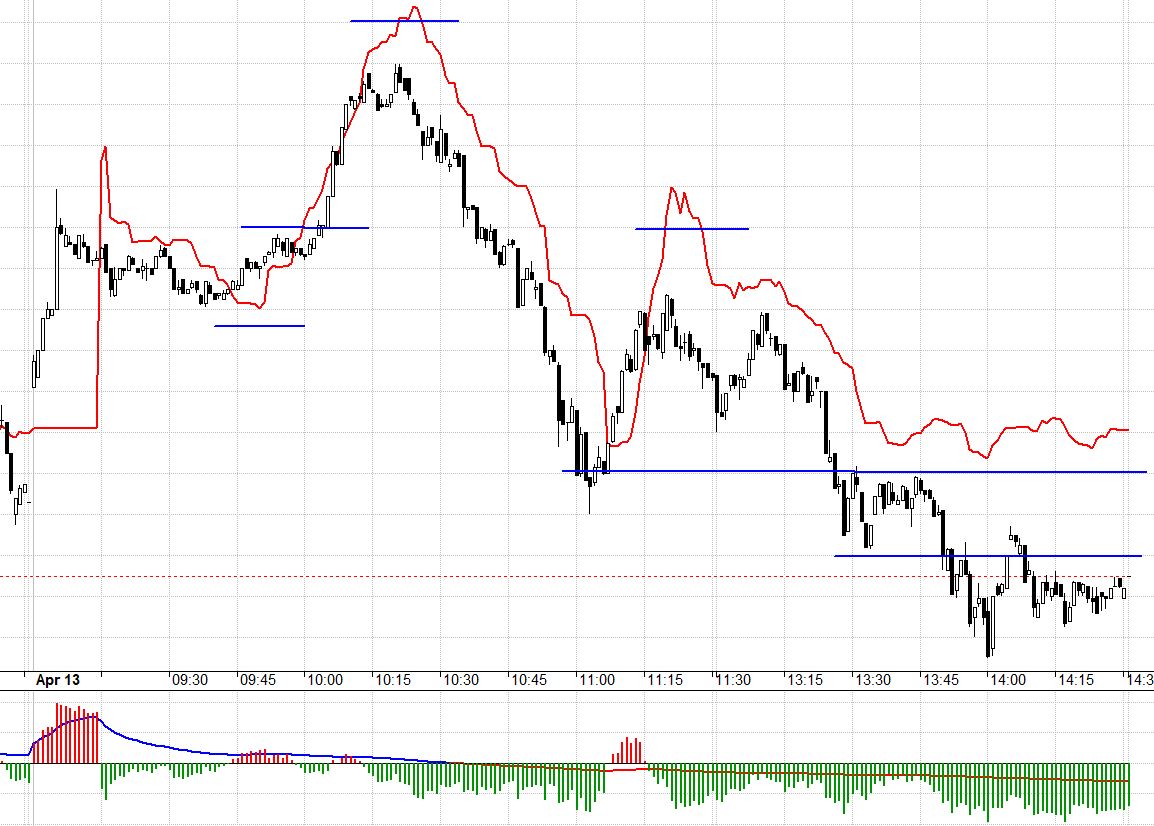
Task: Select the red indicator peak near 11:15
Action: [x=674, y=189]
